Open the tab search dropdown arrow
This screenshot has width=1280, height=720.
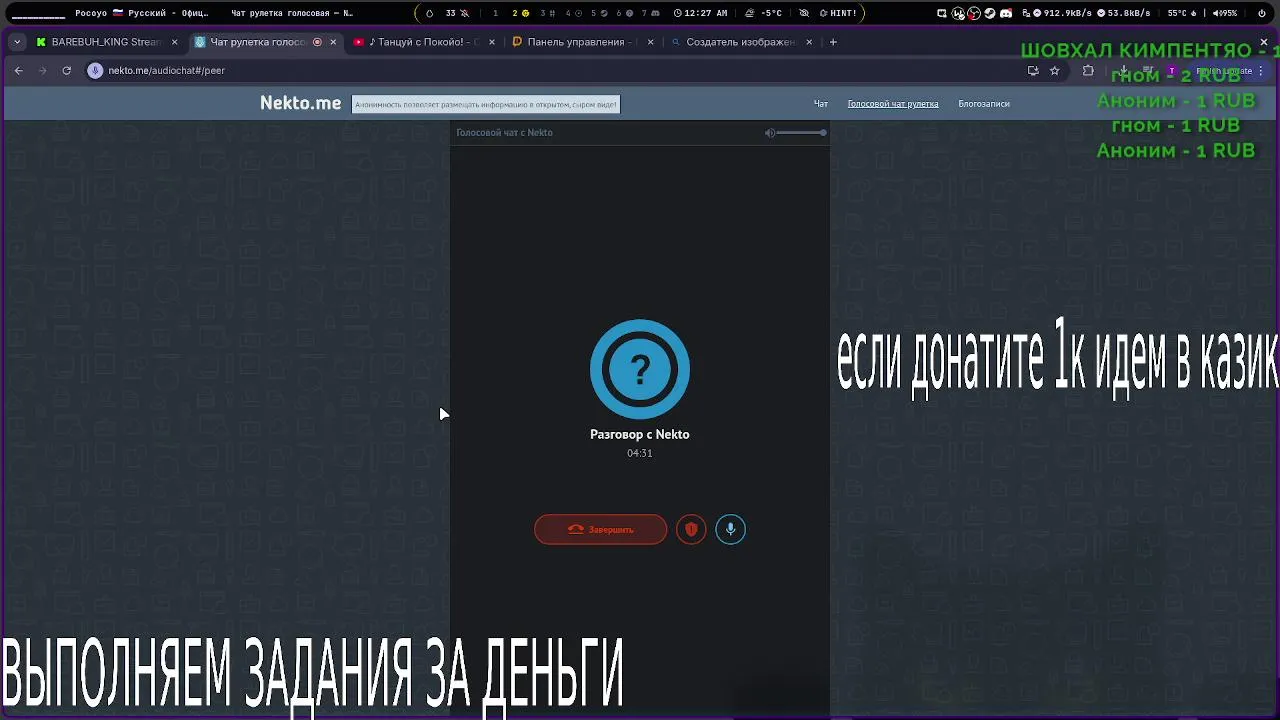pos(17,42)
